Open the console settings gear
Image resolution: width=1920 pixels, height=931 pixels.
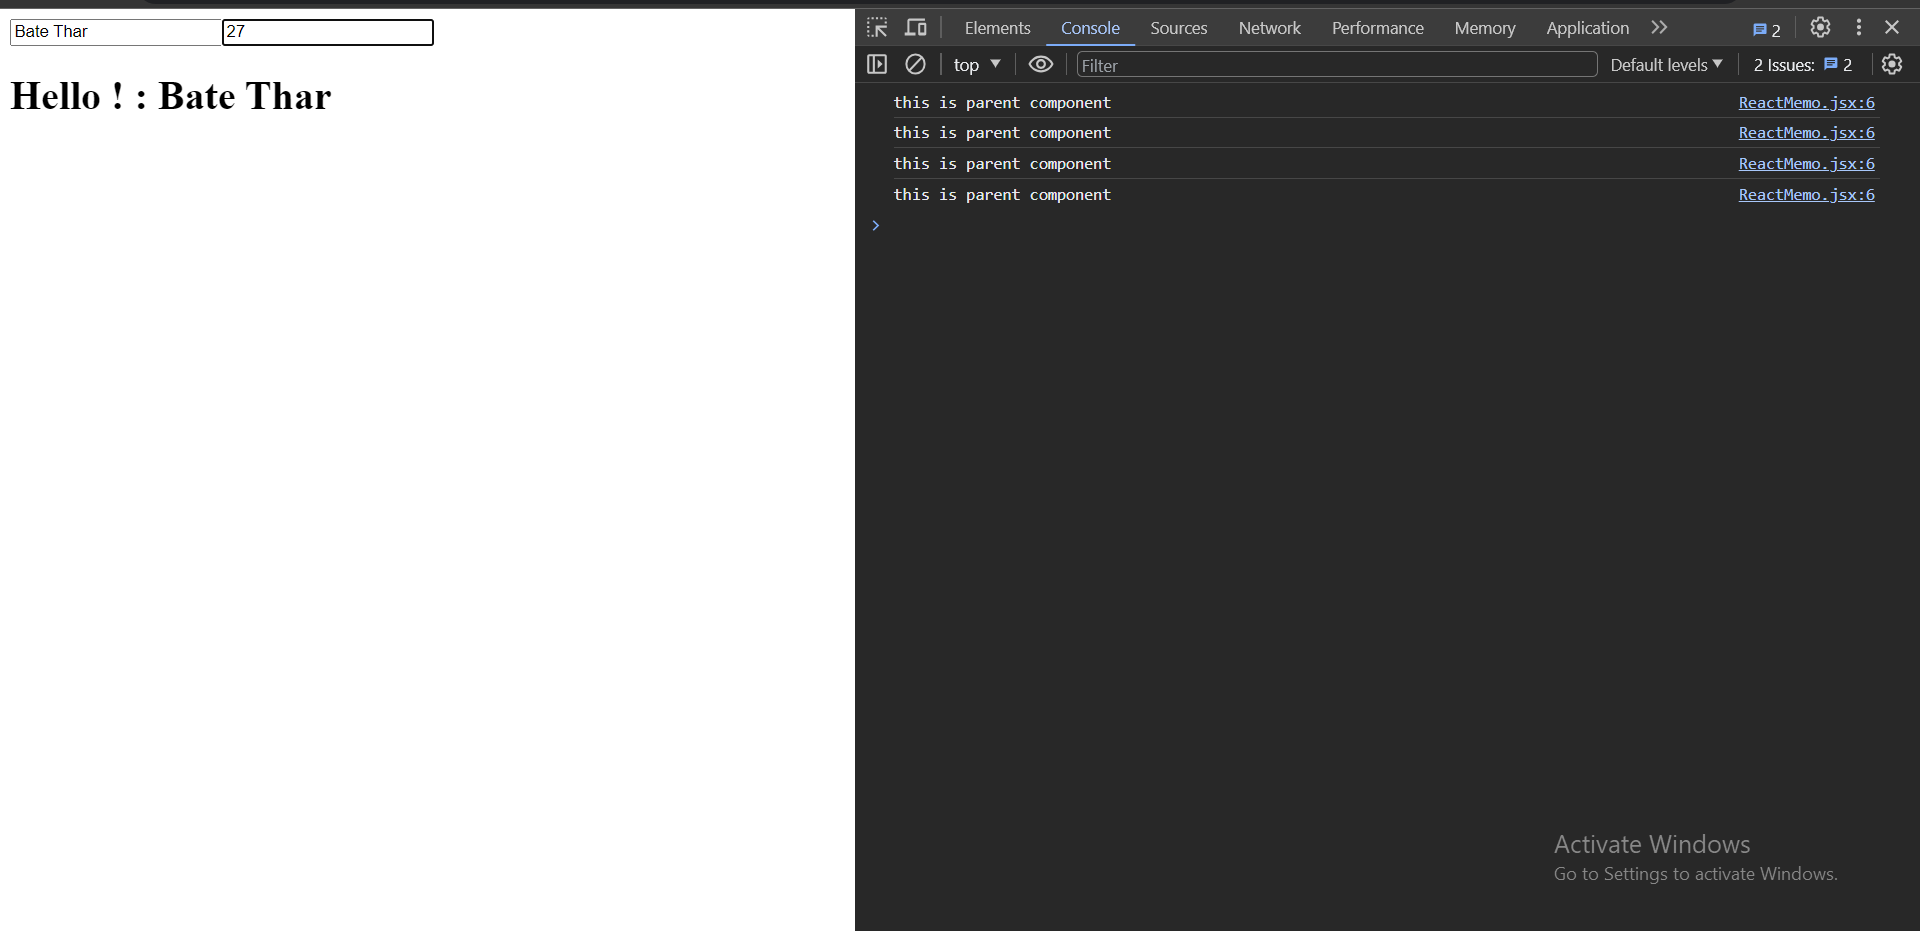(x=1891, y=65)
